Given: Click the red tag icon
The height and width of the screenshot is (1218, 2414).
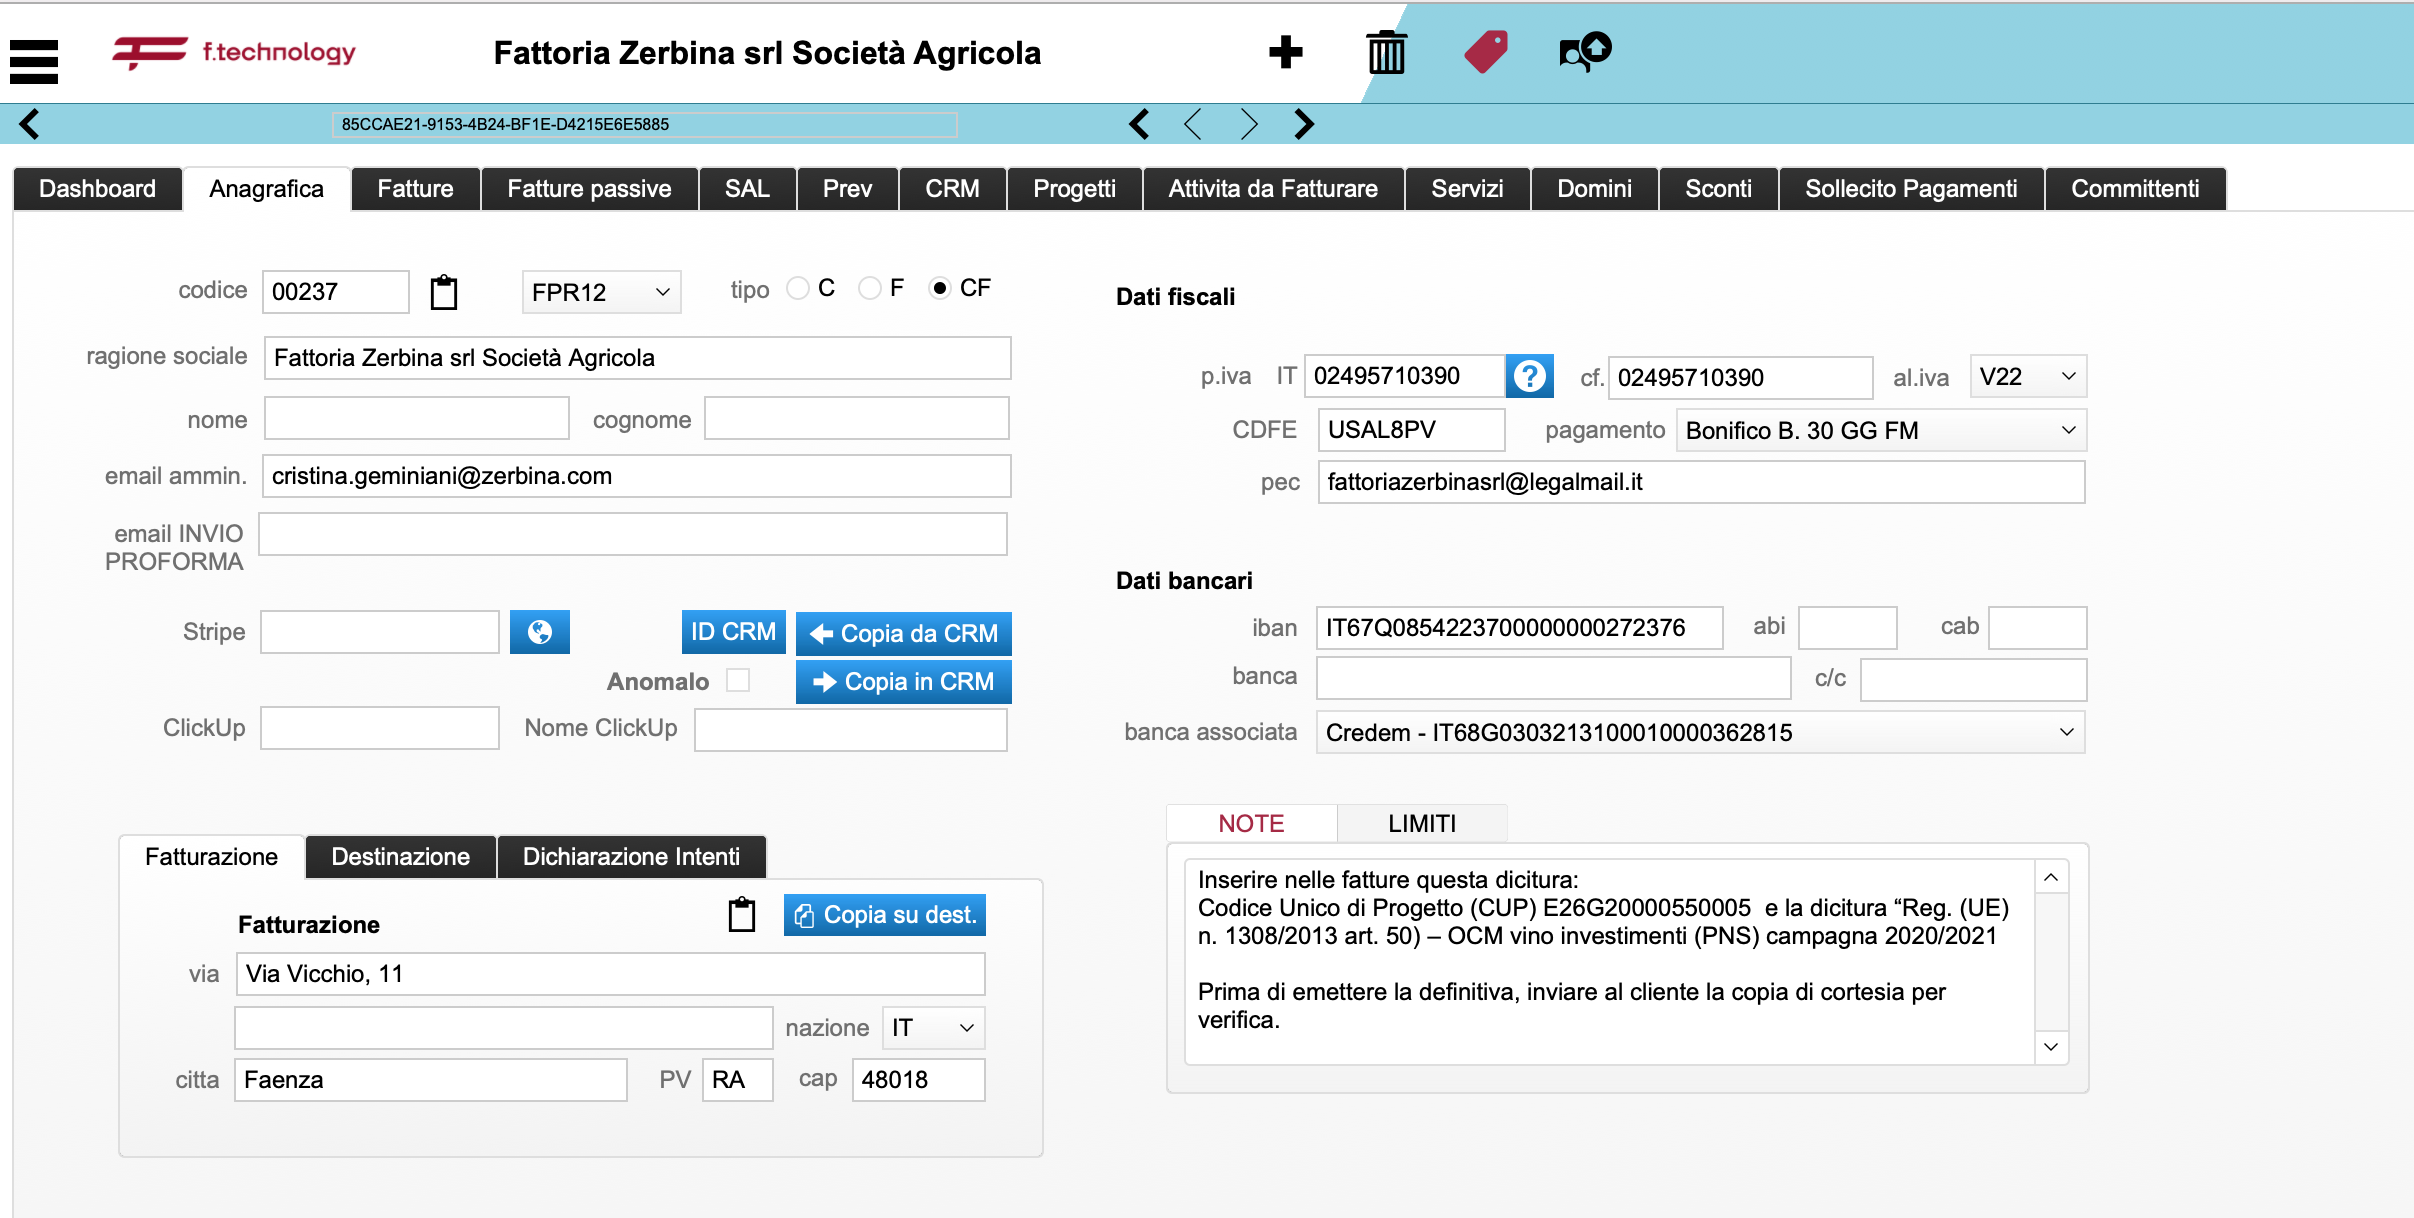Looking at the screenshot, I should (1486, 52).
